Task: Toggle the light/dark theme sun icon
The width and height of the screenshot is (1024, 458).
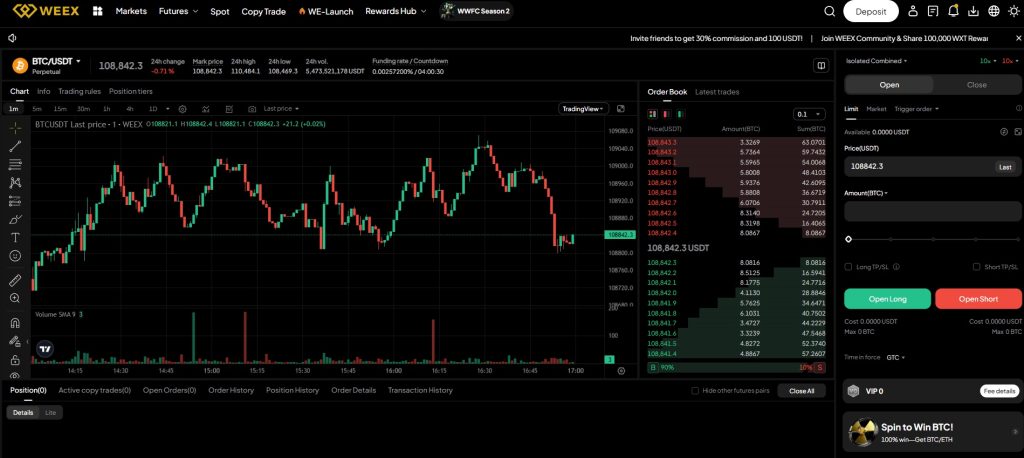Action: [1013, 11]
